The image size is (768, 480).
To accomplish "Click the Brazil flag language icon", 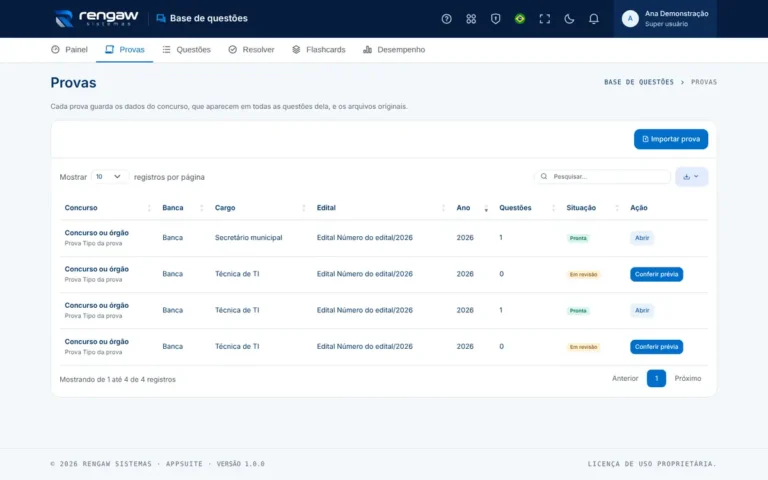I will (520, 19).
